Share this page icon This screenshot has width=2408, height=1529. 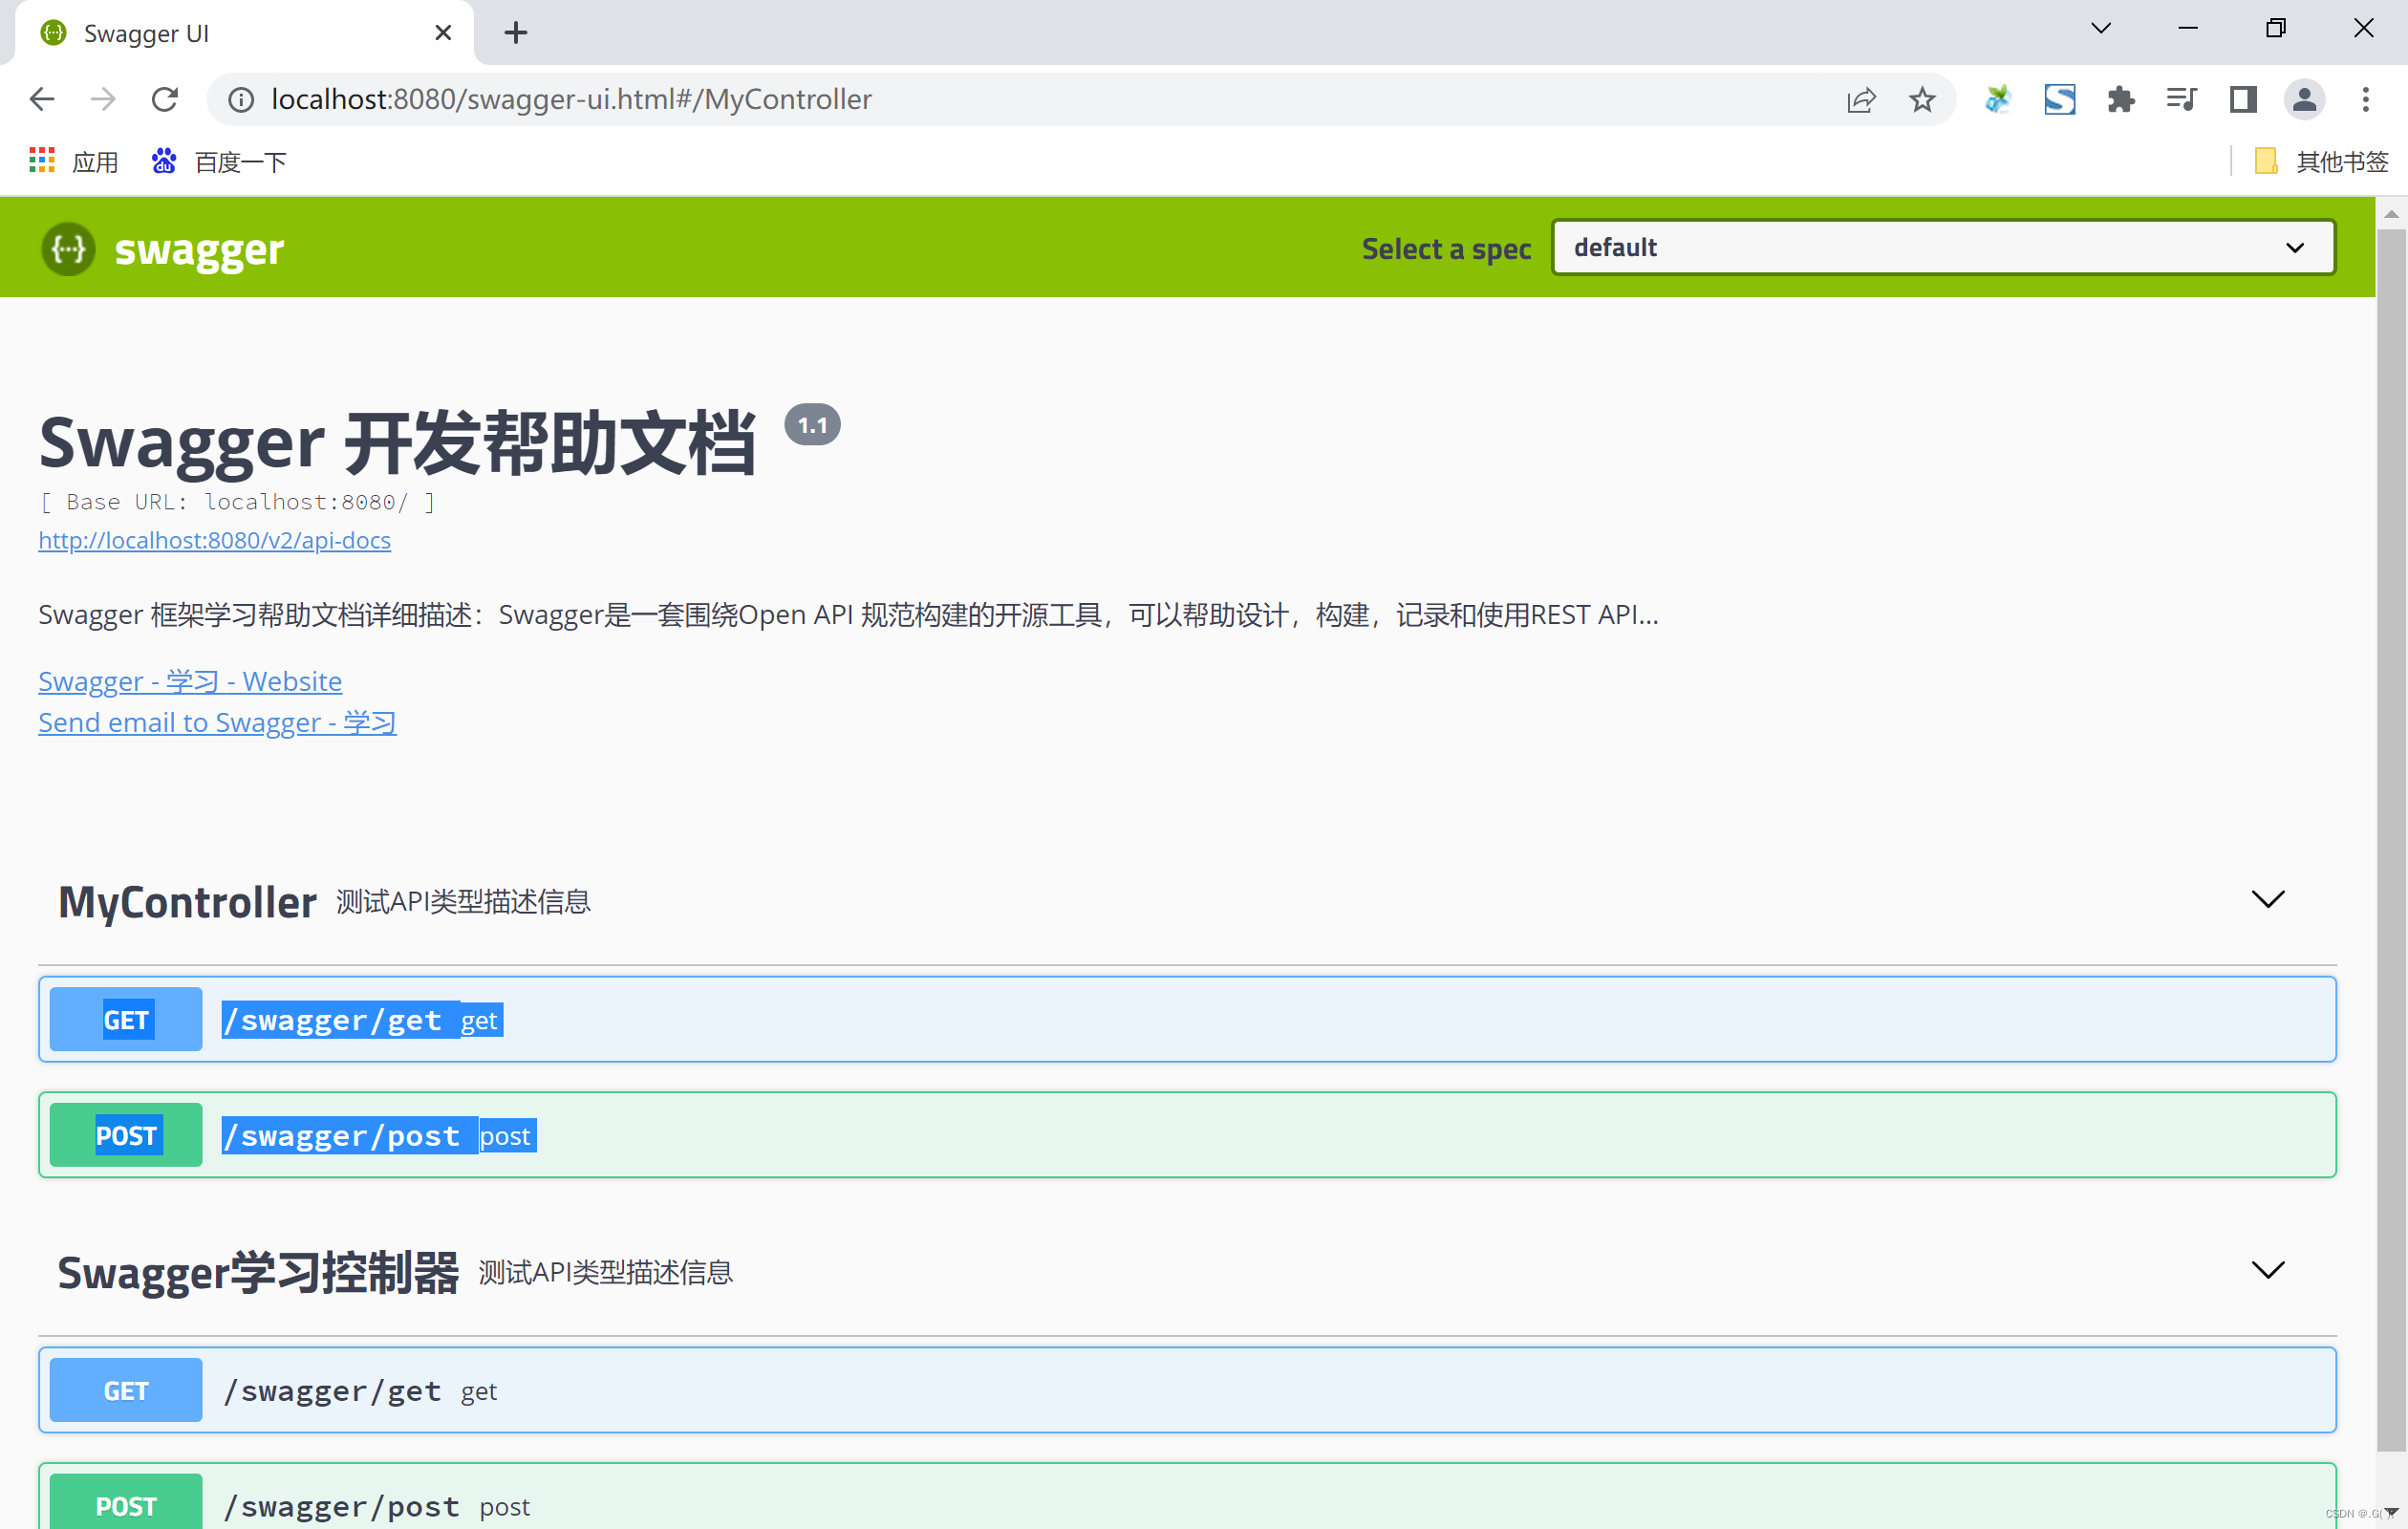click(x=1861, y=99)
